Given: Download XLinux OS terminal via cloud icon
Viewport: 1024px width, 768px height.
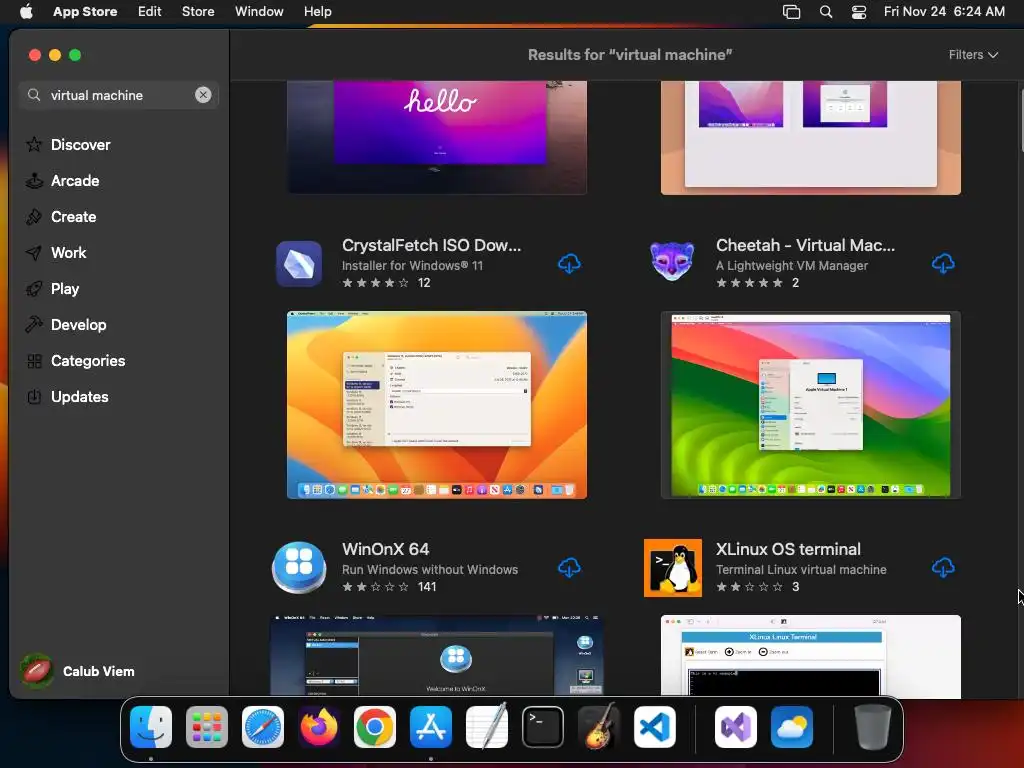Looking at the screenshot, I should point(942,568).
